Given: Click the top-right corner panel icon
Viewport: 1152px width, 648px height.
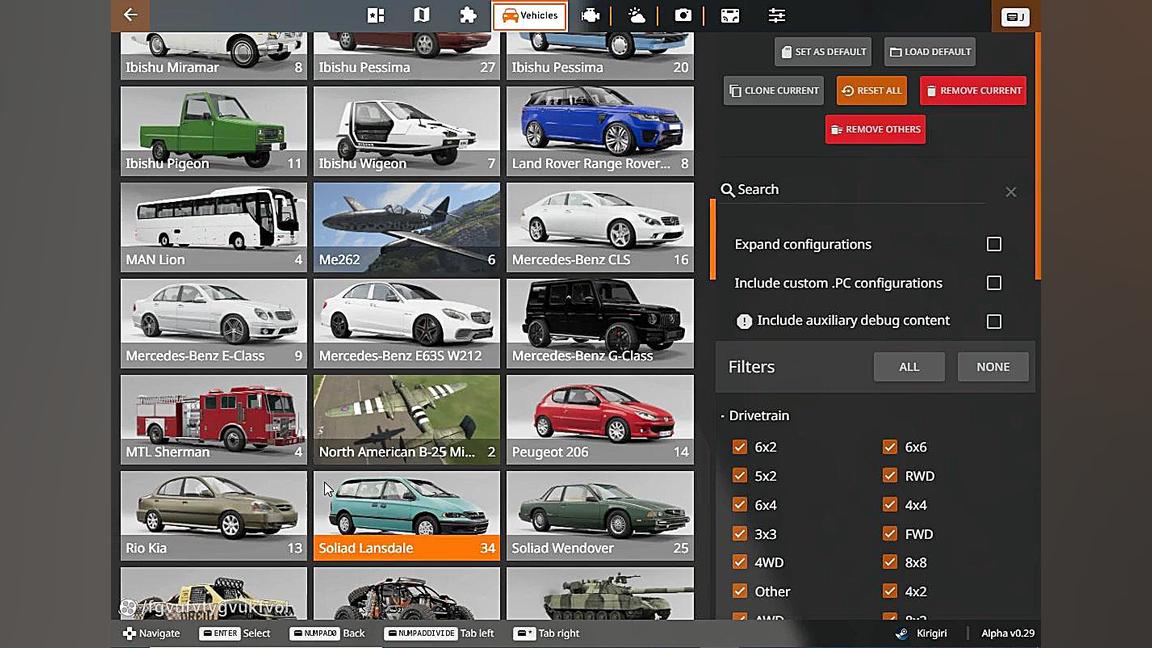Looking at the screenshot, I should tap(1015, 17).
